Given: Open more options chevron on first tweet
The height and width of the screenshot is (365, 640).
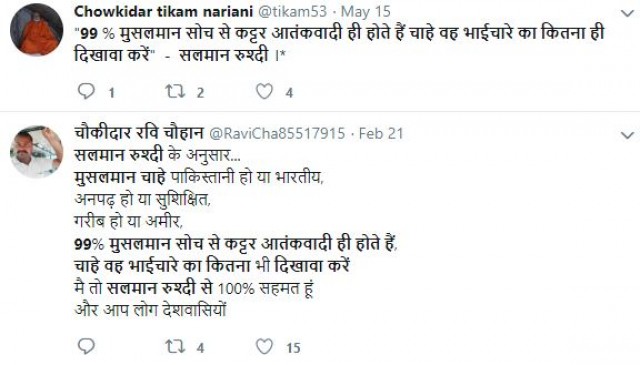Looking at the screenshot, I should pos(627,13).
